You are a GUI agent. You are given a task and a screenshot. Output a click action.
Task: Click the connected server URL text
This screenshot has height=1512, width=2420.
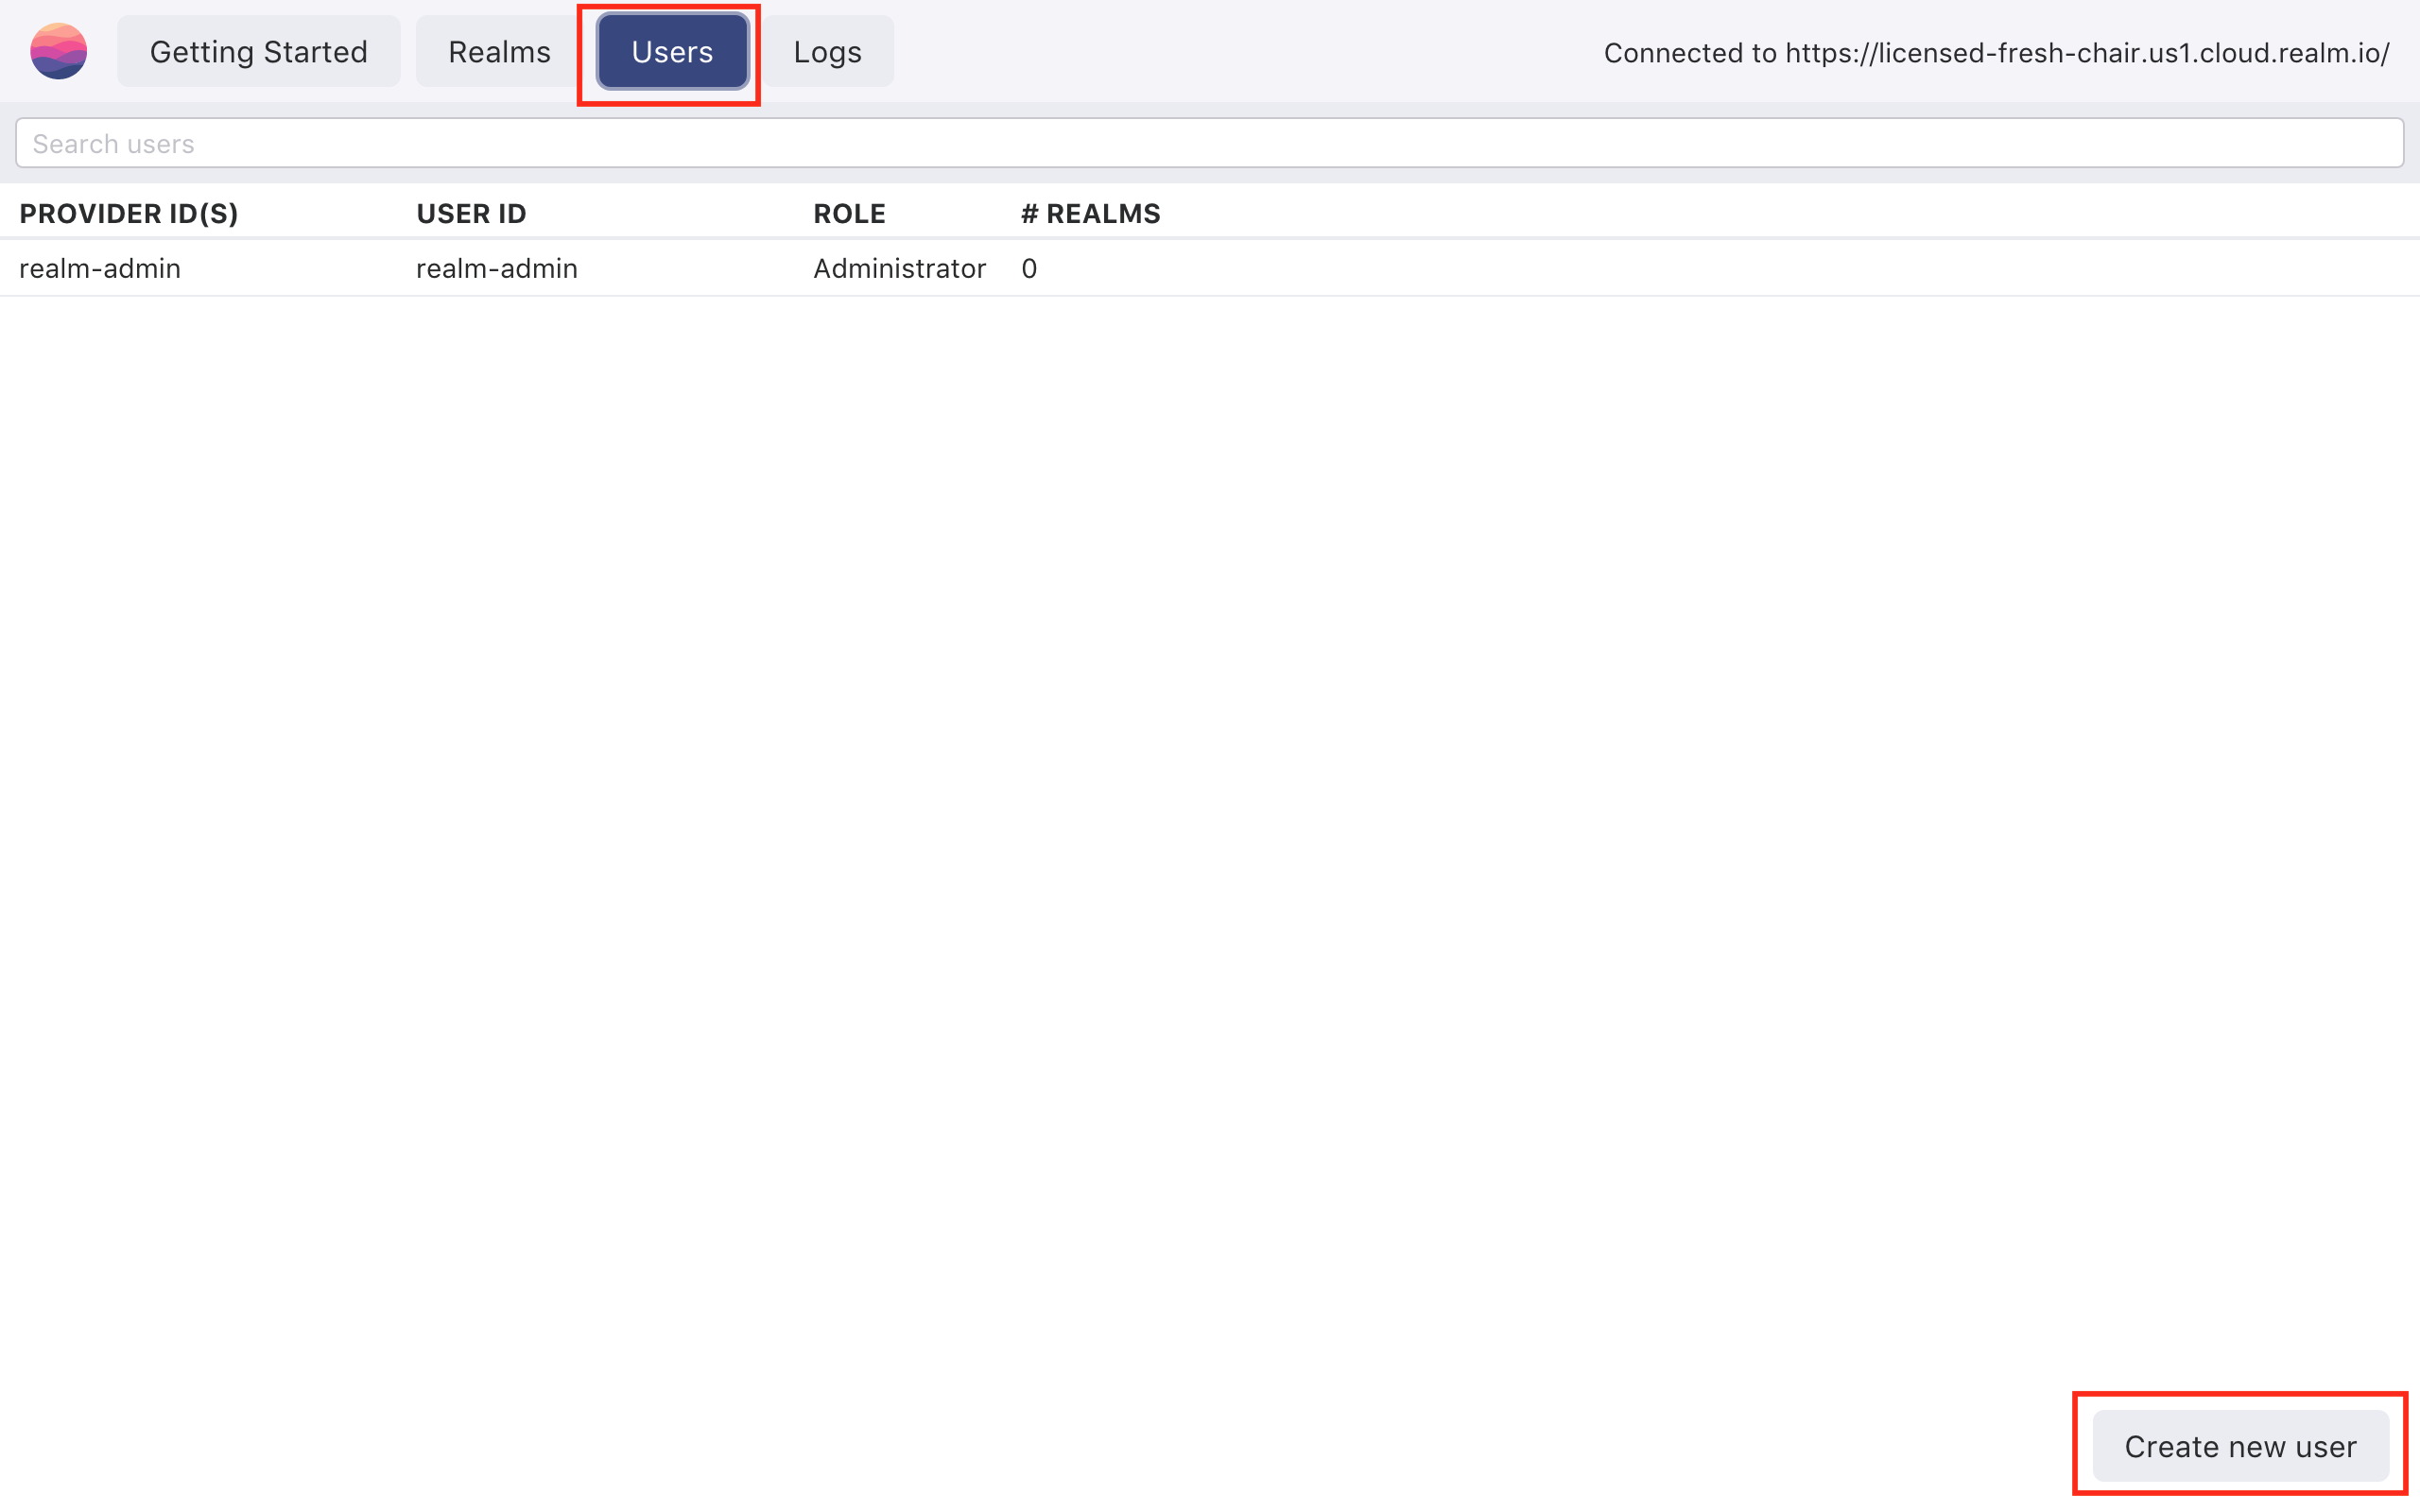coord(2087,53)
